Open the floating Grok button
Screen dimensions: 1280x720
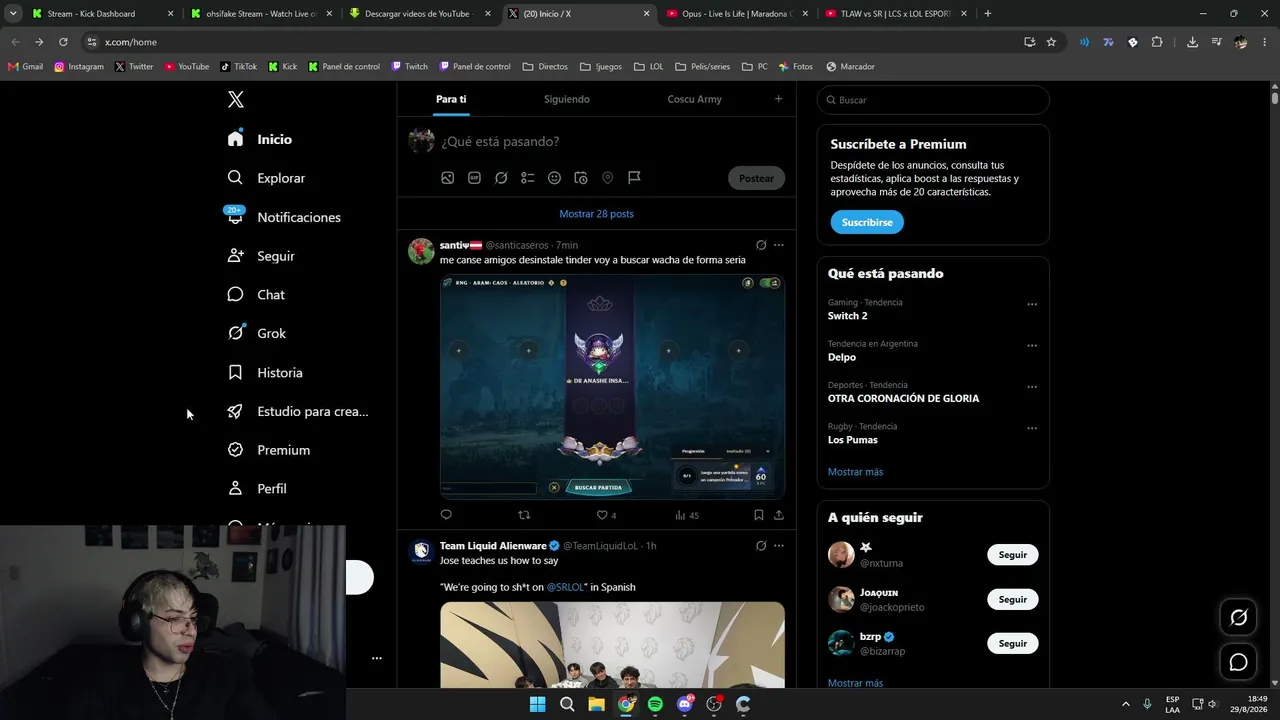point(1238,618)
